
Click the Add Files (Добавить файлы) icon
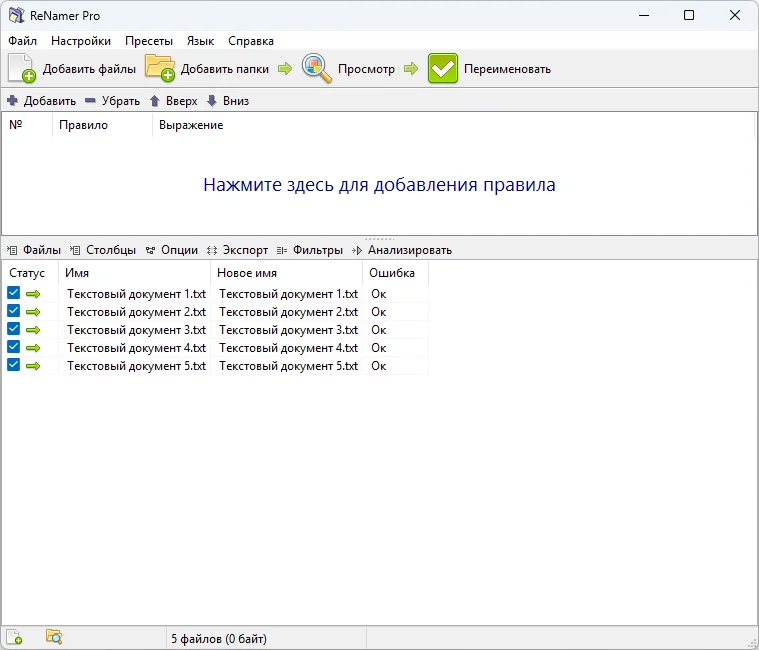(22, 69)
